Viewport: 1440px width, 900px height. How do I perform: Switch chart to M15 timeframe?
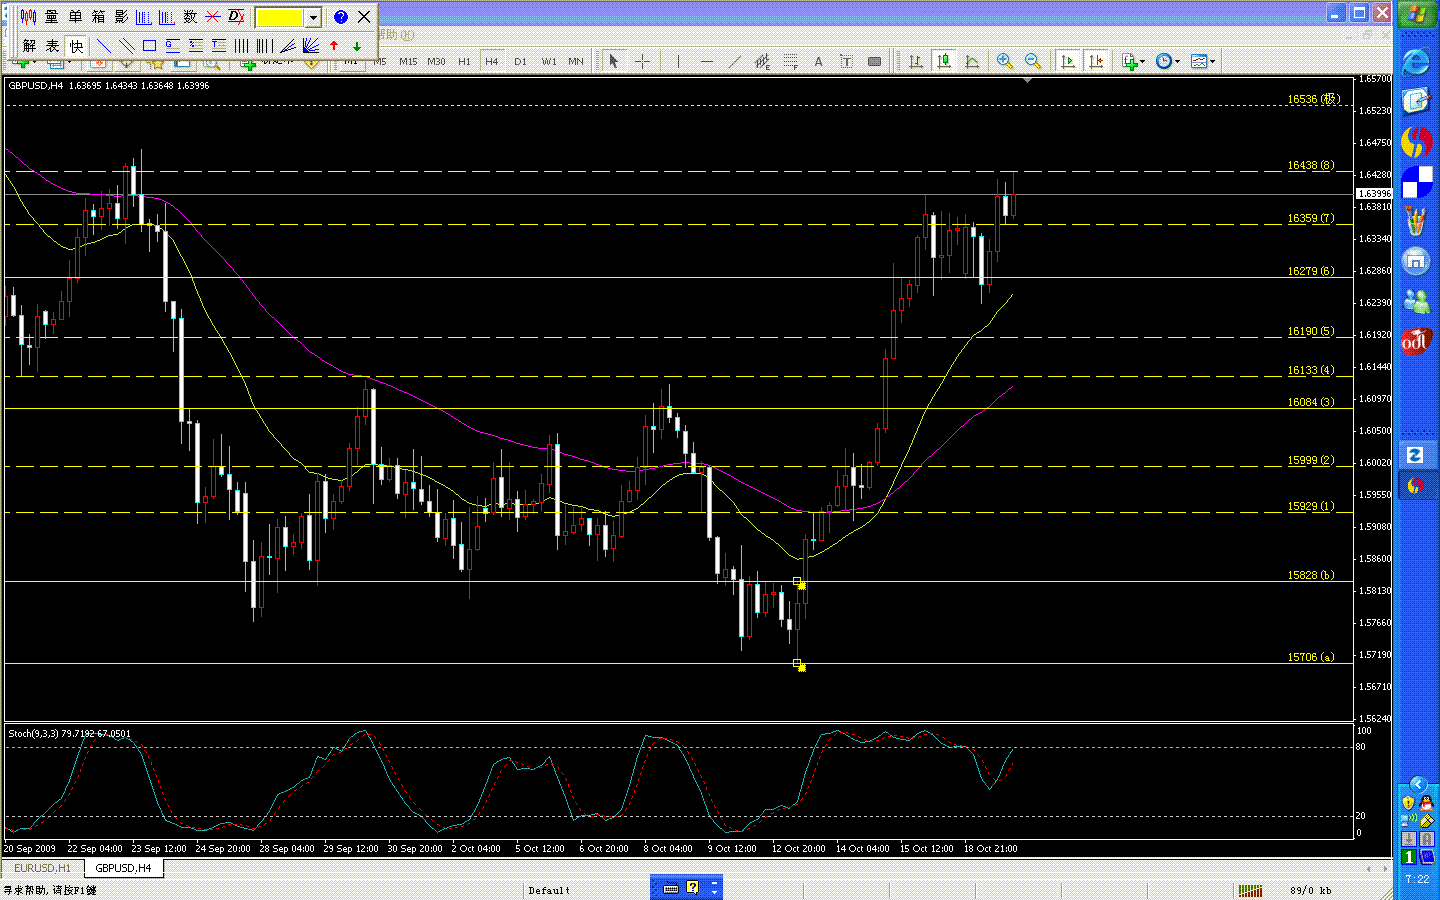point(408,62)
